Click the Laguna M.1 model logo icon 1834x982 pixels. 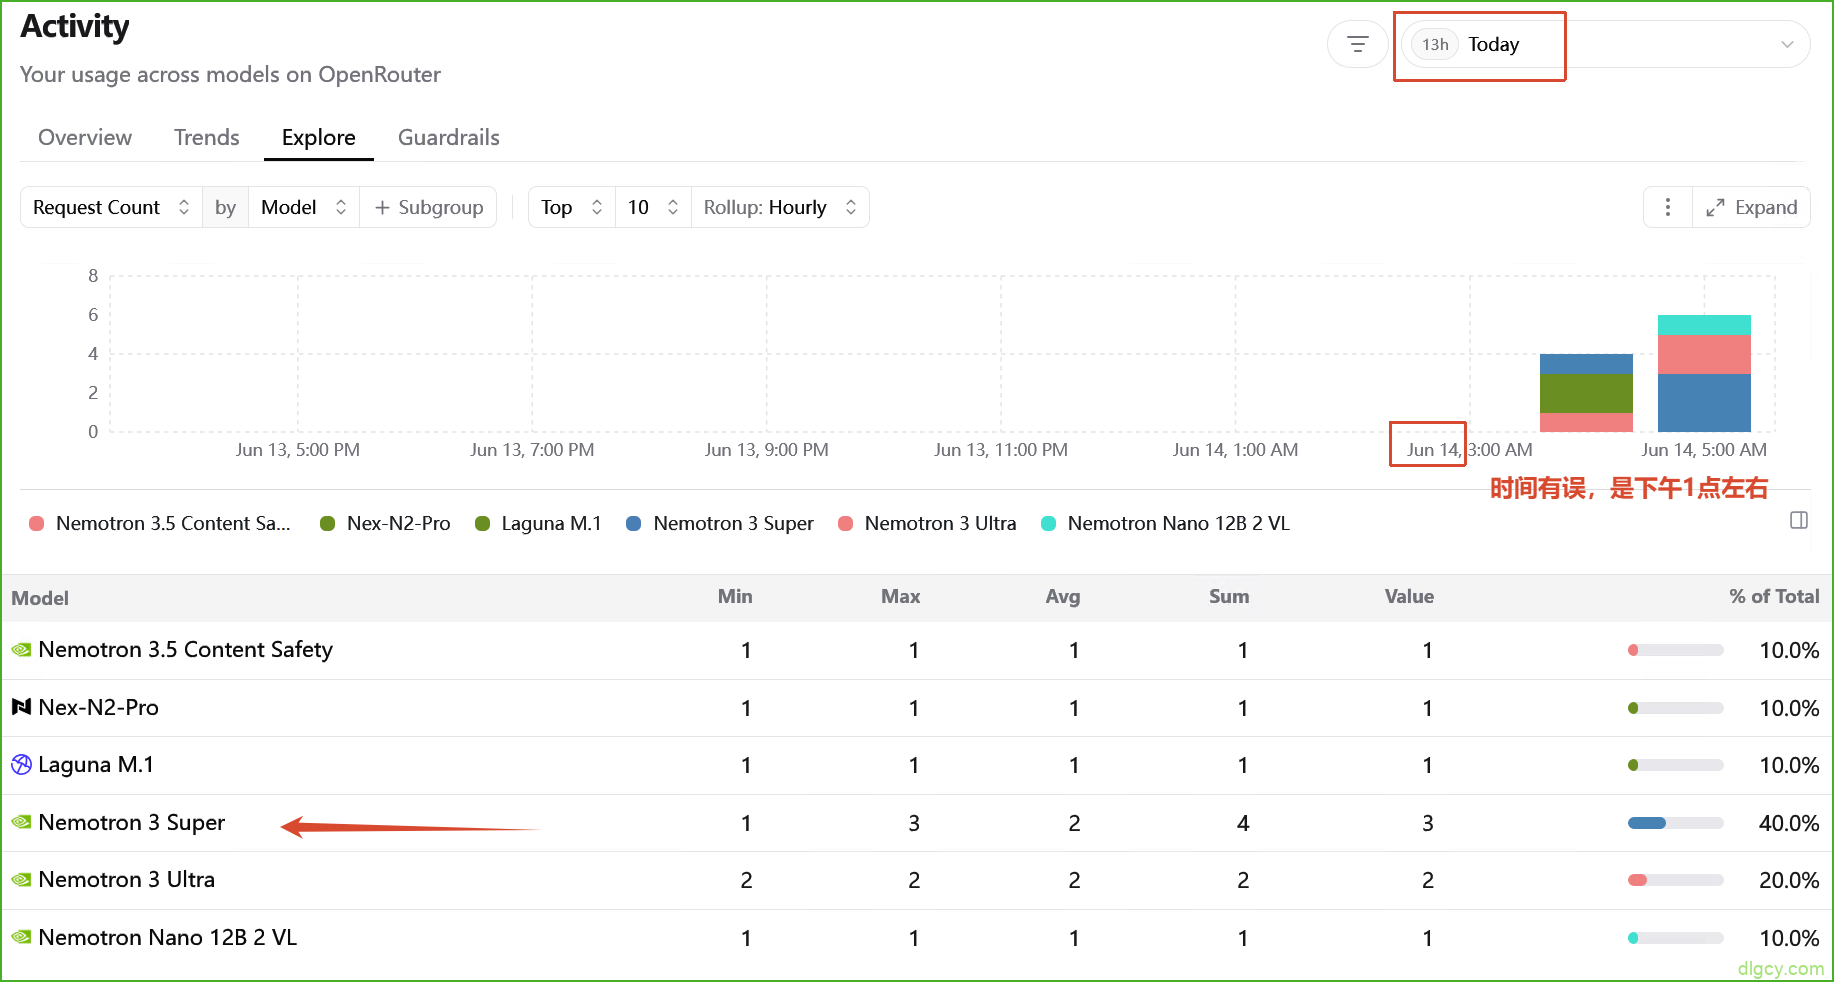click(21, 765)
